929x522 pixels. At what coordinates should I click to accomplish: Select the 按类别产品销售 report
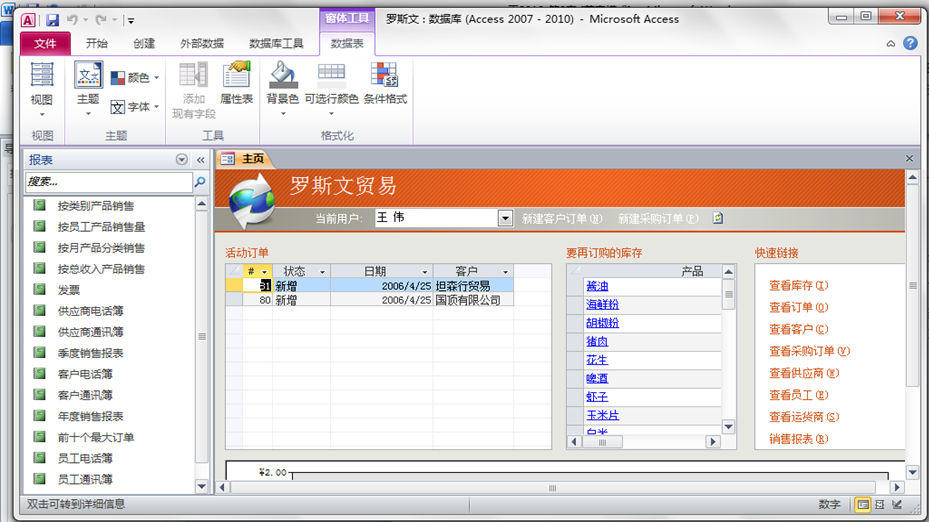95,206
